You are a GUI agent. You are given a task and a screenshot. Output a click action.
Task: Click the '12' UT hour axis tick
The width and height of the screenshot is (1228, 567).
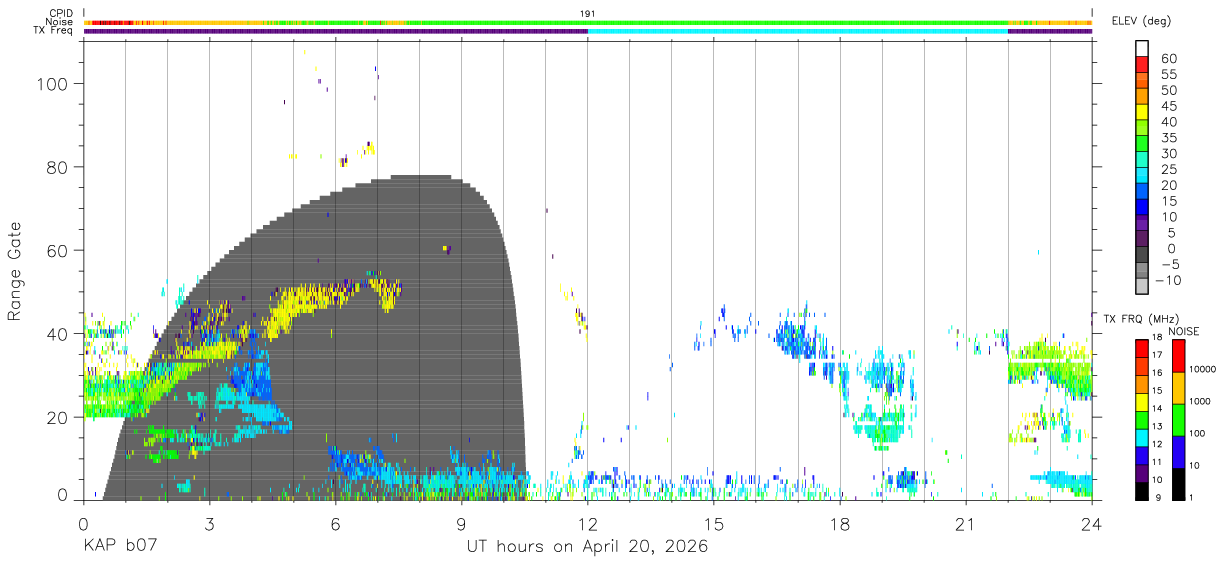(x=587, y=524)
